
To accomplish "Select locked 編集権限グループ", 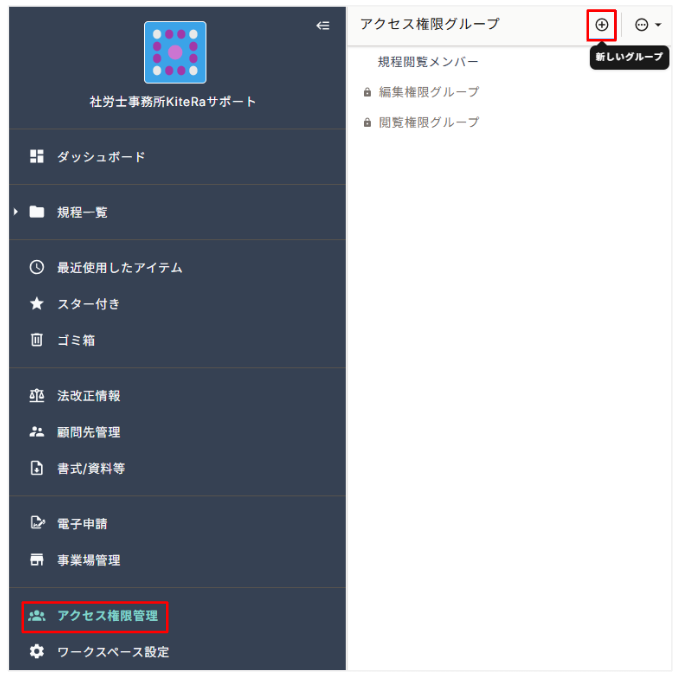I will click(x=429, y=92).
